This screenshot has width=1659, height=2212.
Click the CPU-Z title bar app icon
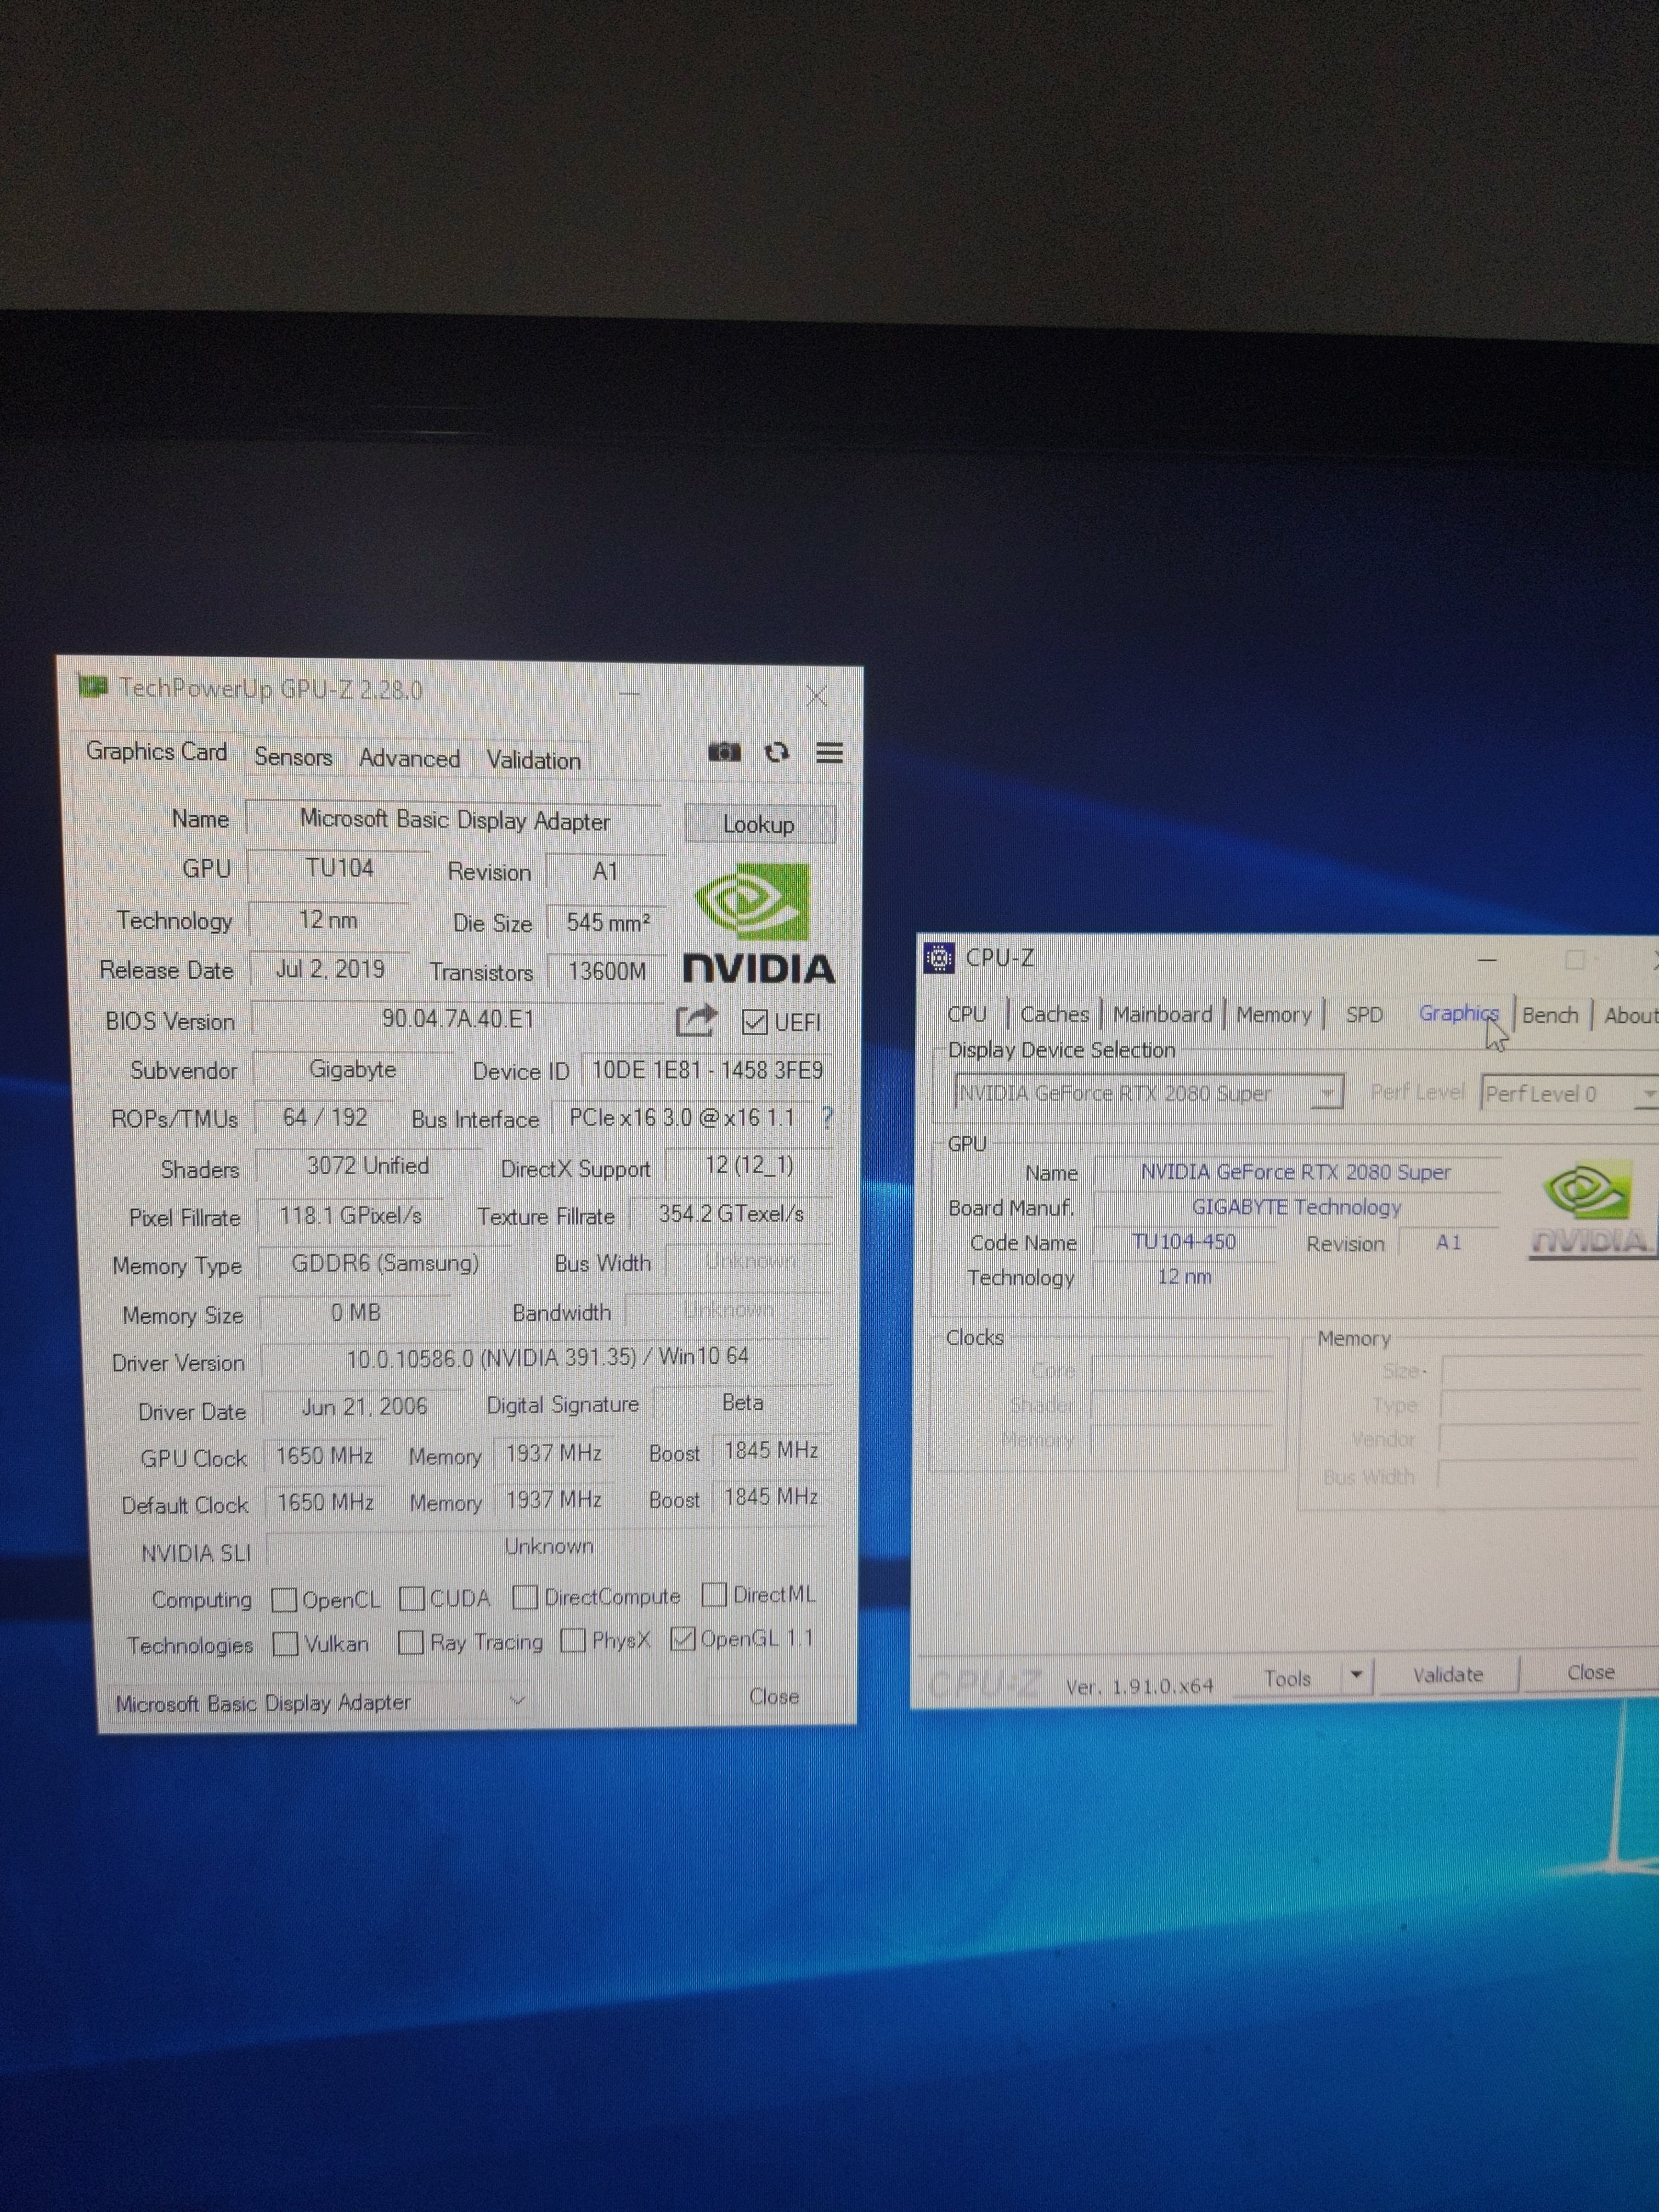click(x=938, y=958)
